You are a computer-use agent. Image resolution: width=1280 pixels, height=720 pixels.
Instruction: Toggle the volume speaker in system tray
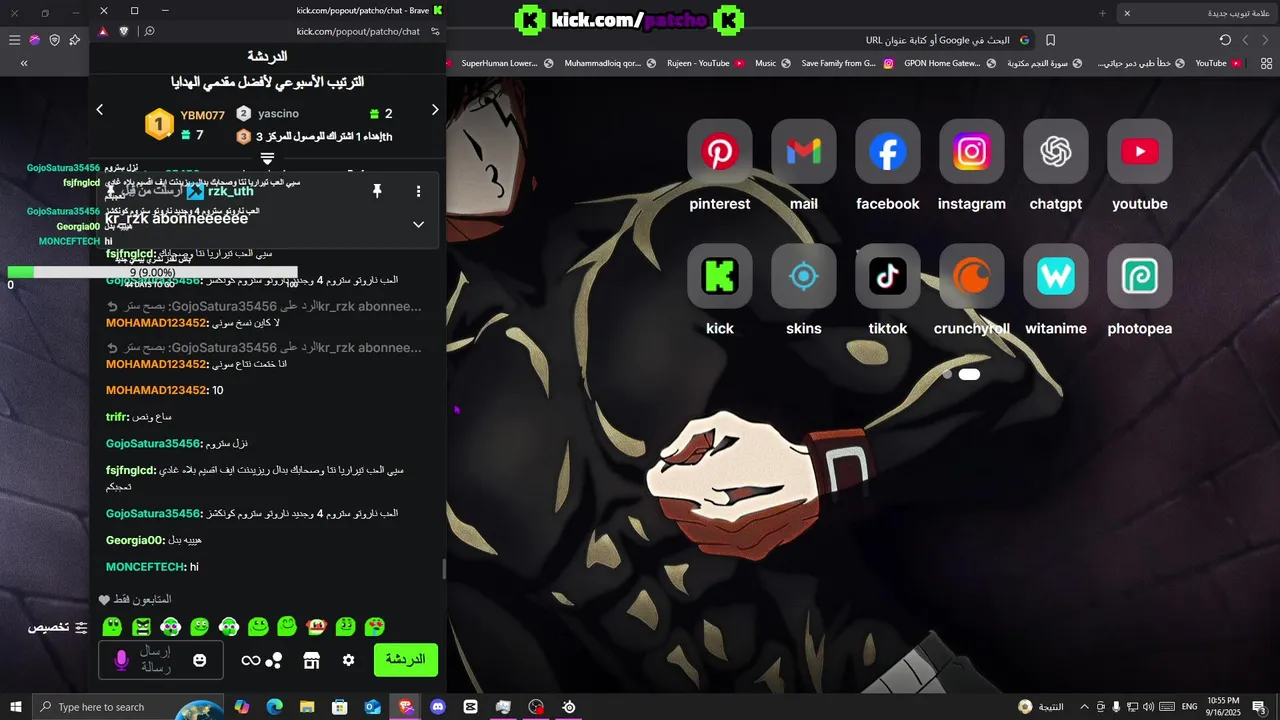1148,707
